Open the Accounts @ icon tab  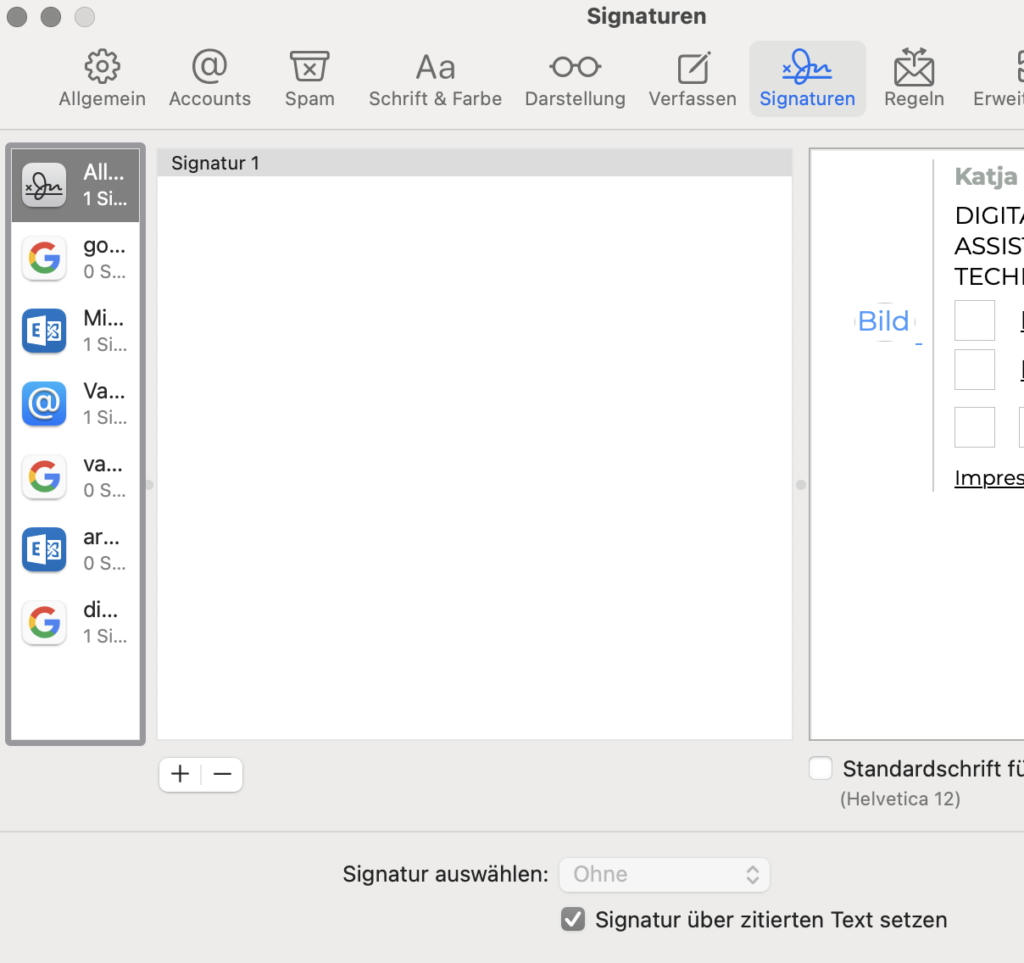coord(210,68)
